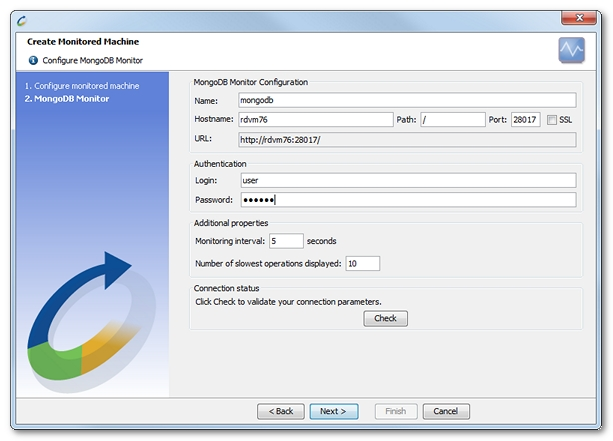
Task: Close the dialog window
Action: coord(579,18)
